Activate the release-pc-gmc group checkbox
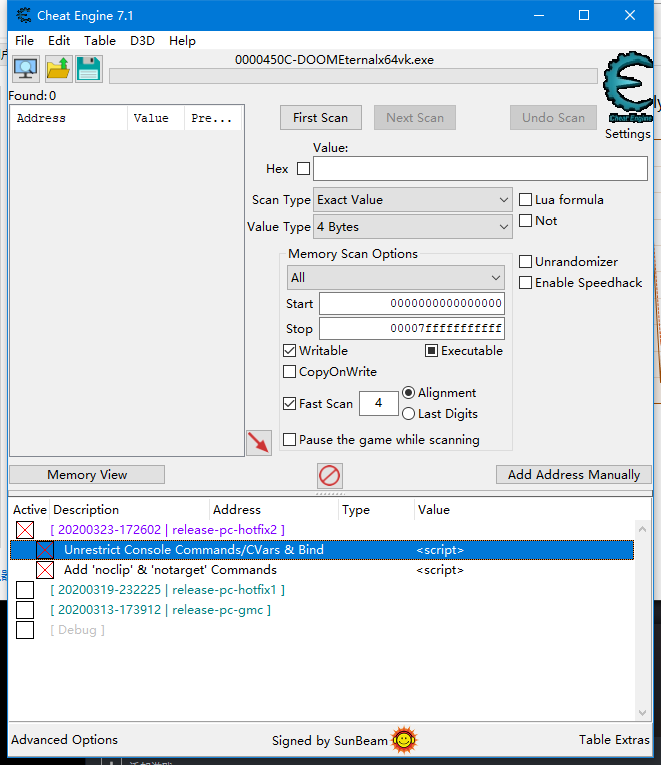Screen dimensions: 661x765 tap(25, 610)
